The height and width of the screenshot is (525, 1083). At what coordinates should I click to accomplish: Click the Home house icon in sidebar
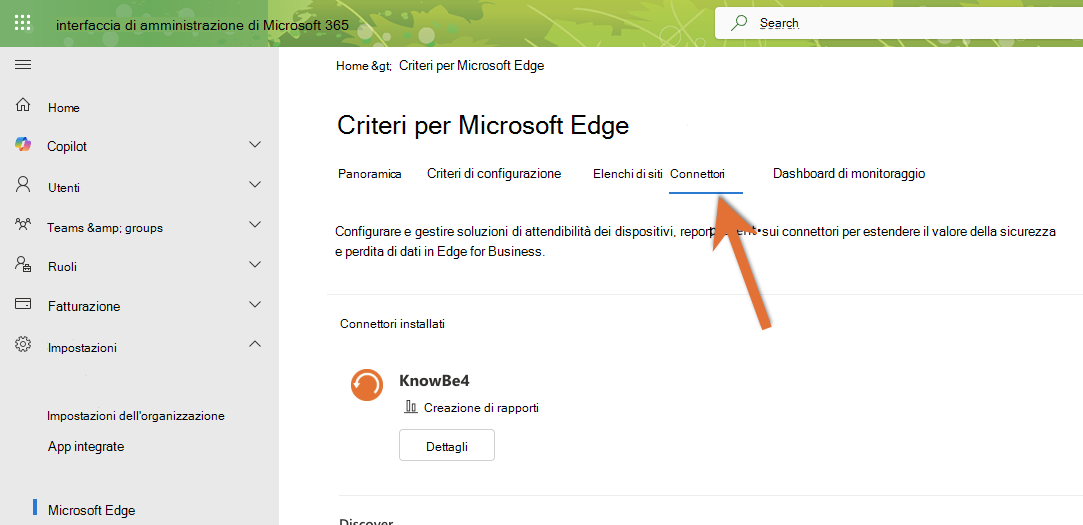pos(23,106)
